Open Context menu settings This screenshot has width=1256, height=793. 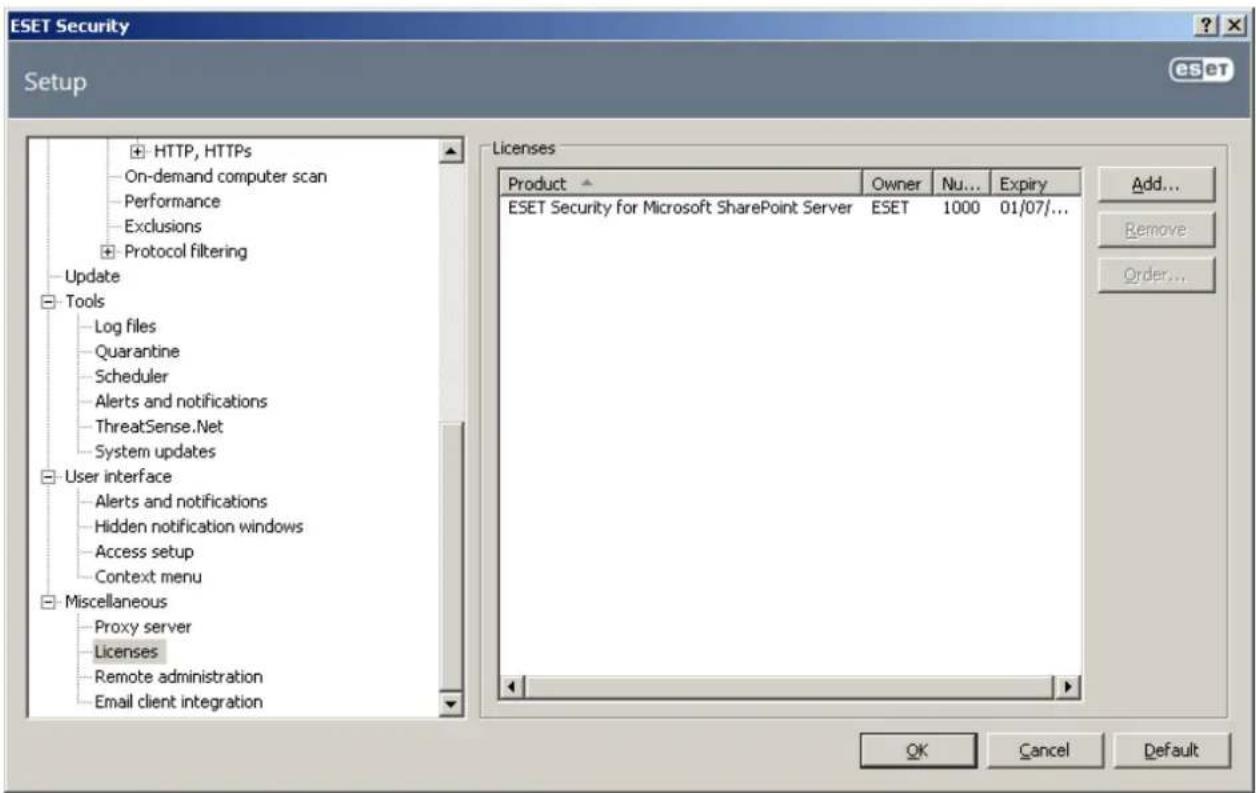coord(148,576)
